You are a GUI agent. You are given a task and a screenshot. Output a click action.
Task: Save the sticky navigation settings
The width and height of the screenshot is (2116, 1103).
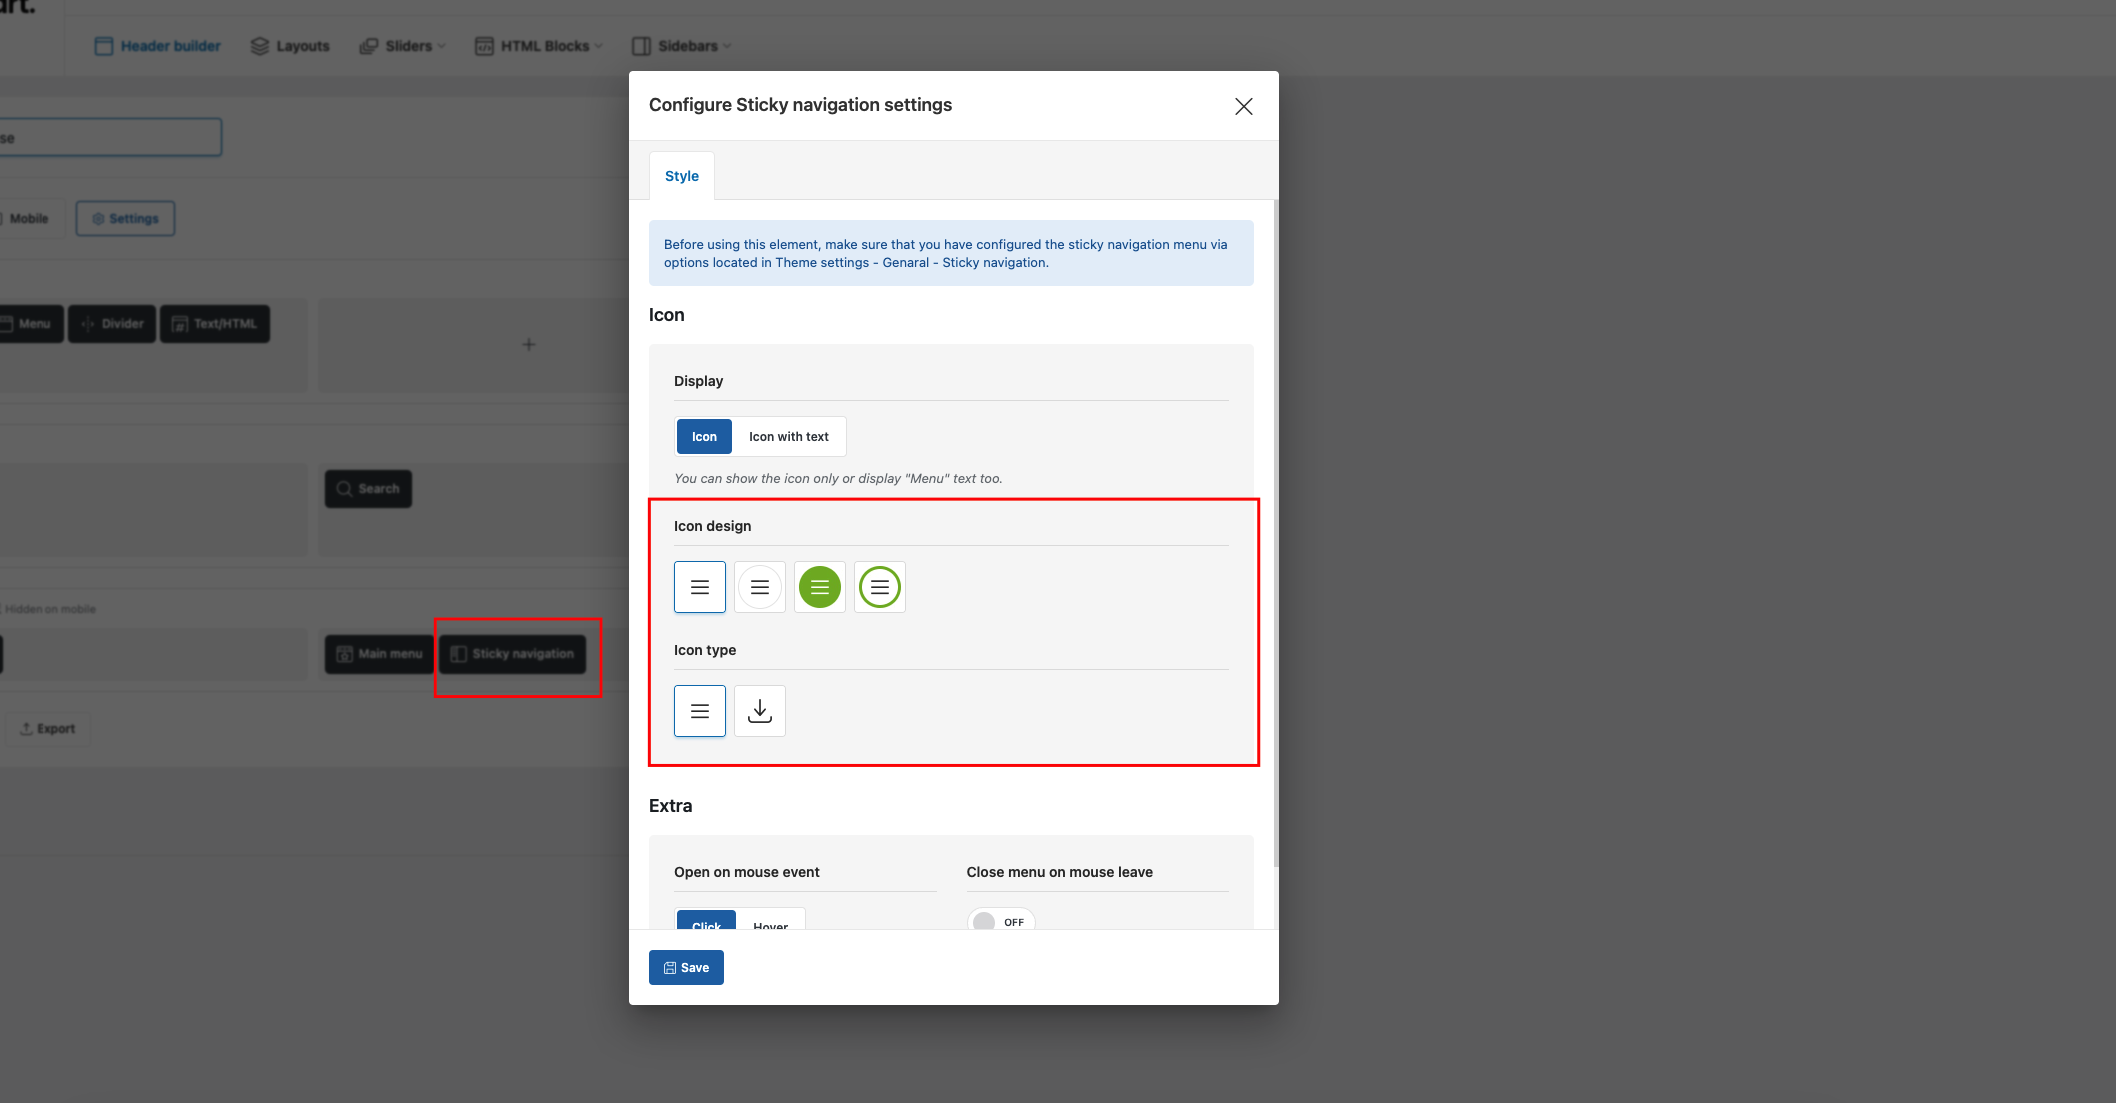(x=686, y=967)
